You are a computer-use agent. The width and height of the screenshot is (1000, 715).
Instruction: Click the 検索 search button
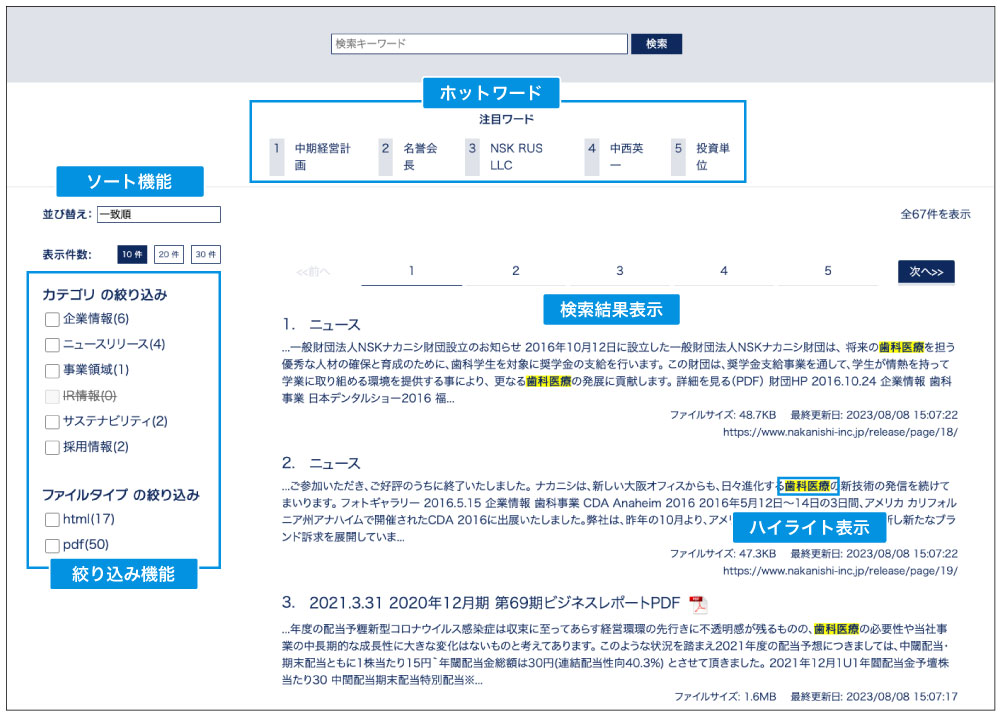[656, 43]
